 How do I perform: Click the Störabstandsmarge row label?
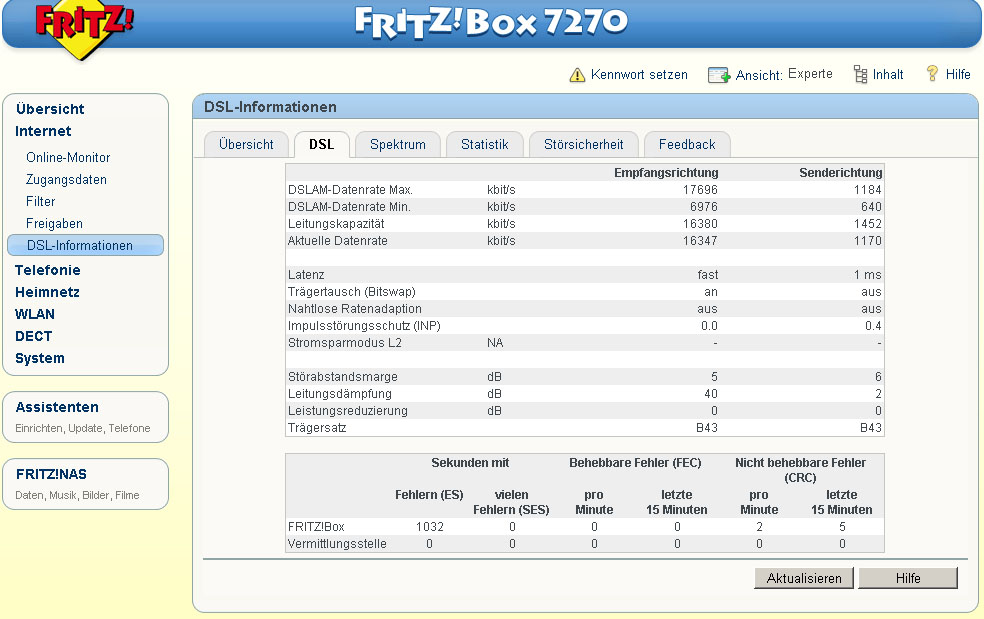coord(343,377)
